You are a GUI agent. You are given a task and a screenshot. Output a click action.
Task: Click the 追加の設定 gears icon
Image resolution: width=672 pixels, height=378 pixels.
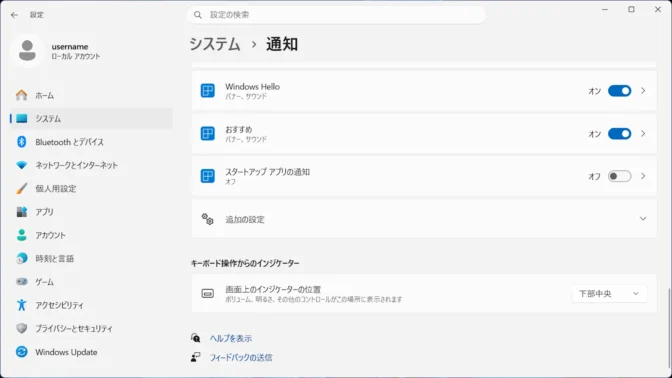click(208, 219)
